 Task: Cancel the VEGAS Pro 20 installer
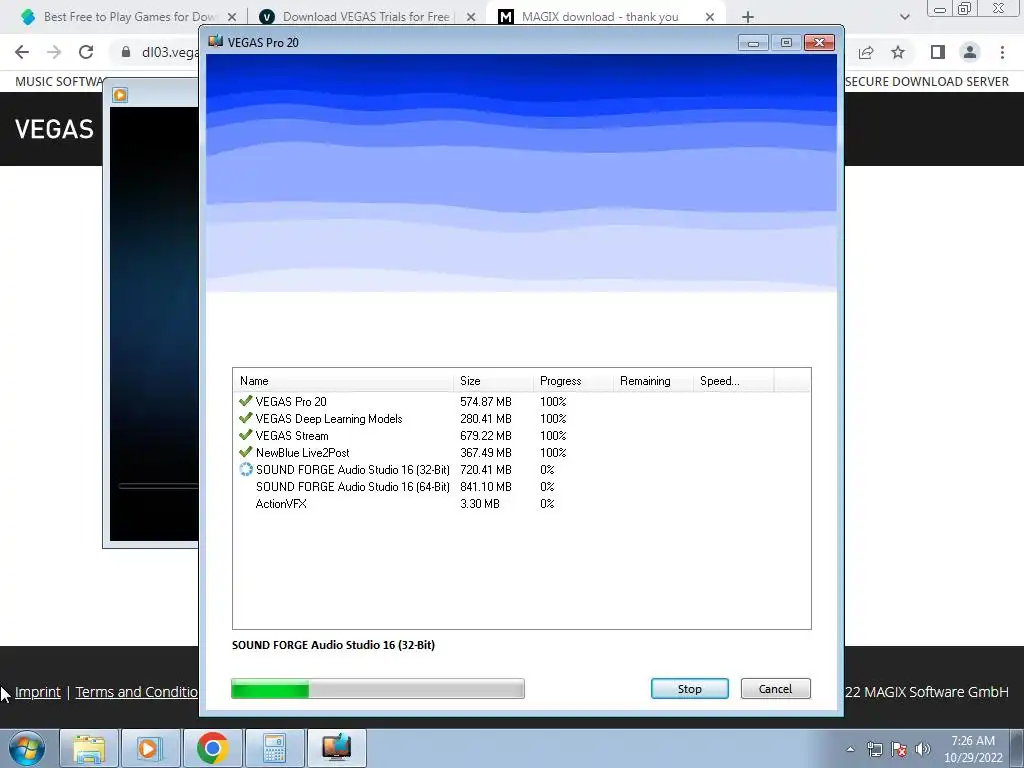(775, 688)
